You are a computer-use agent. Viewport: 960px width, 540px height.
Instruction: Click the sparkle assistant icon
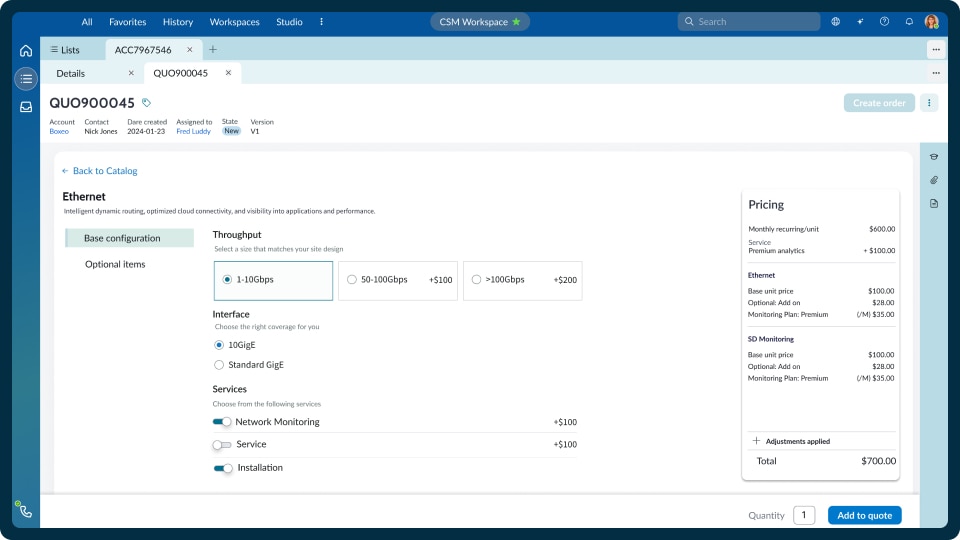860,21
